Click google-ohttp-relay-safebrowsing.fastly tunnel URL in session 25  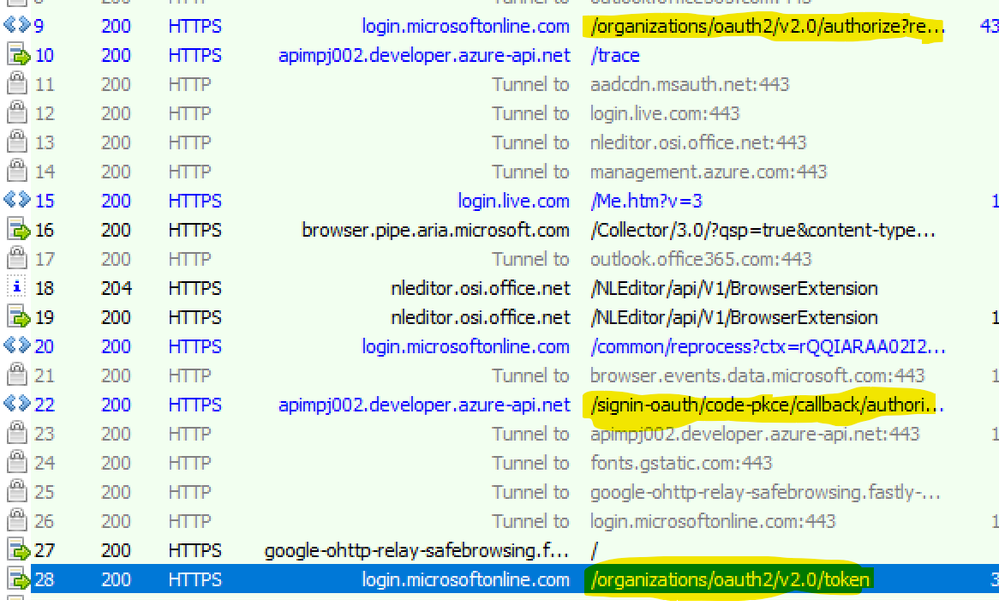[765, 493]
